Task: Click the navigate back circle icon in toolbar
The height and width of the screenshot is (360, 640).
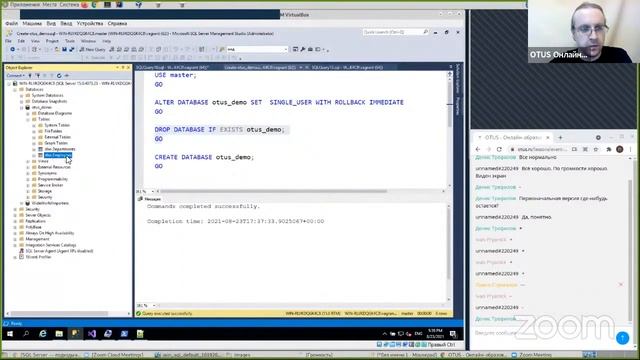Action: point(13,49)
